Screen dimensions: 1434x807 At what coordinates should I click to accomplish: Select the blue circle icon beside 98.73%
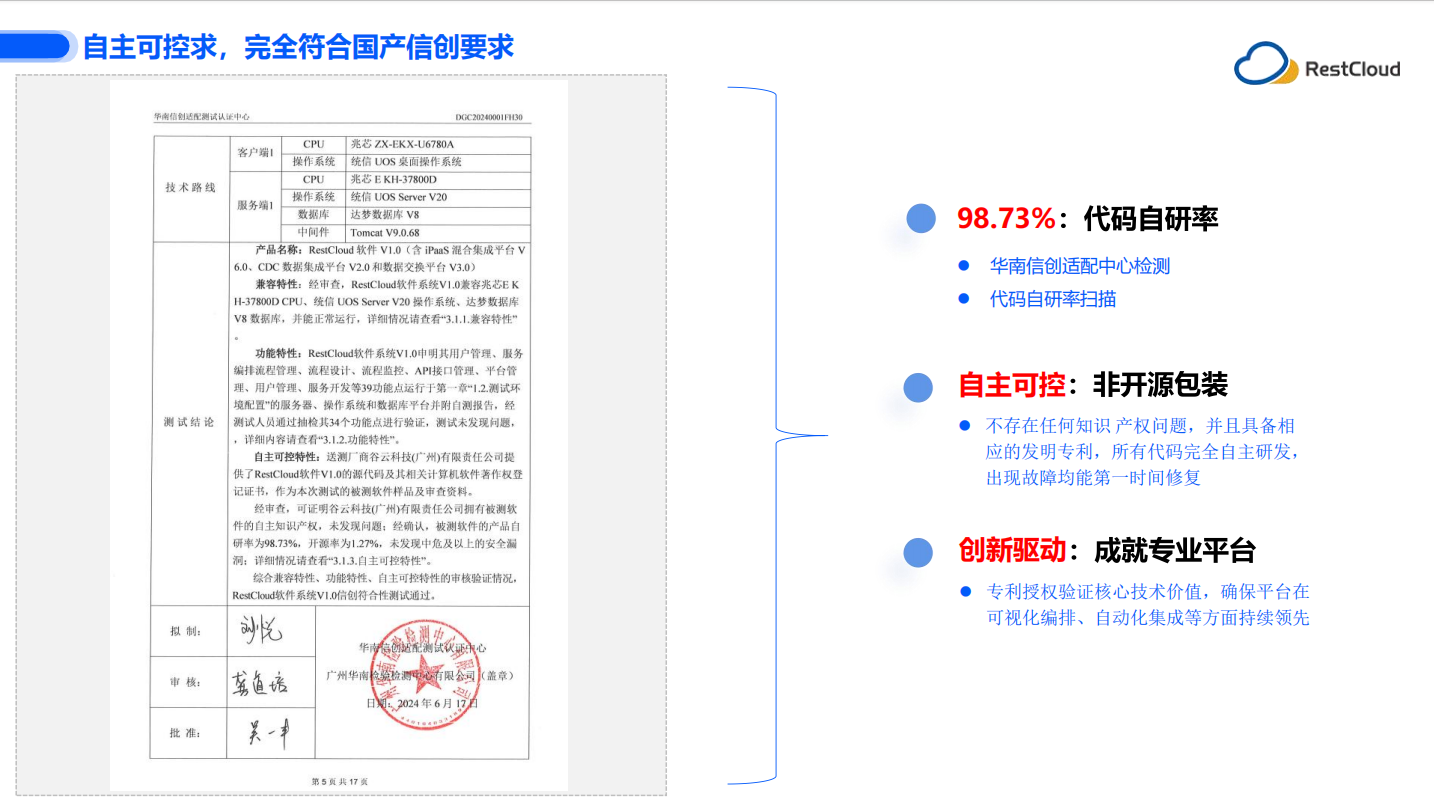click(x=919, y=218)
